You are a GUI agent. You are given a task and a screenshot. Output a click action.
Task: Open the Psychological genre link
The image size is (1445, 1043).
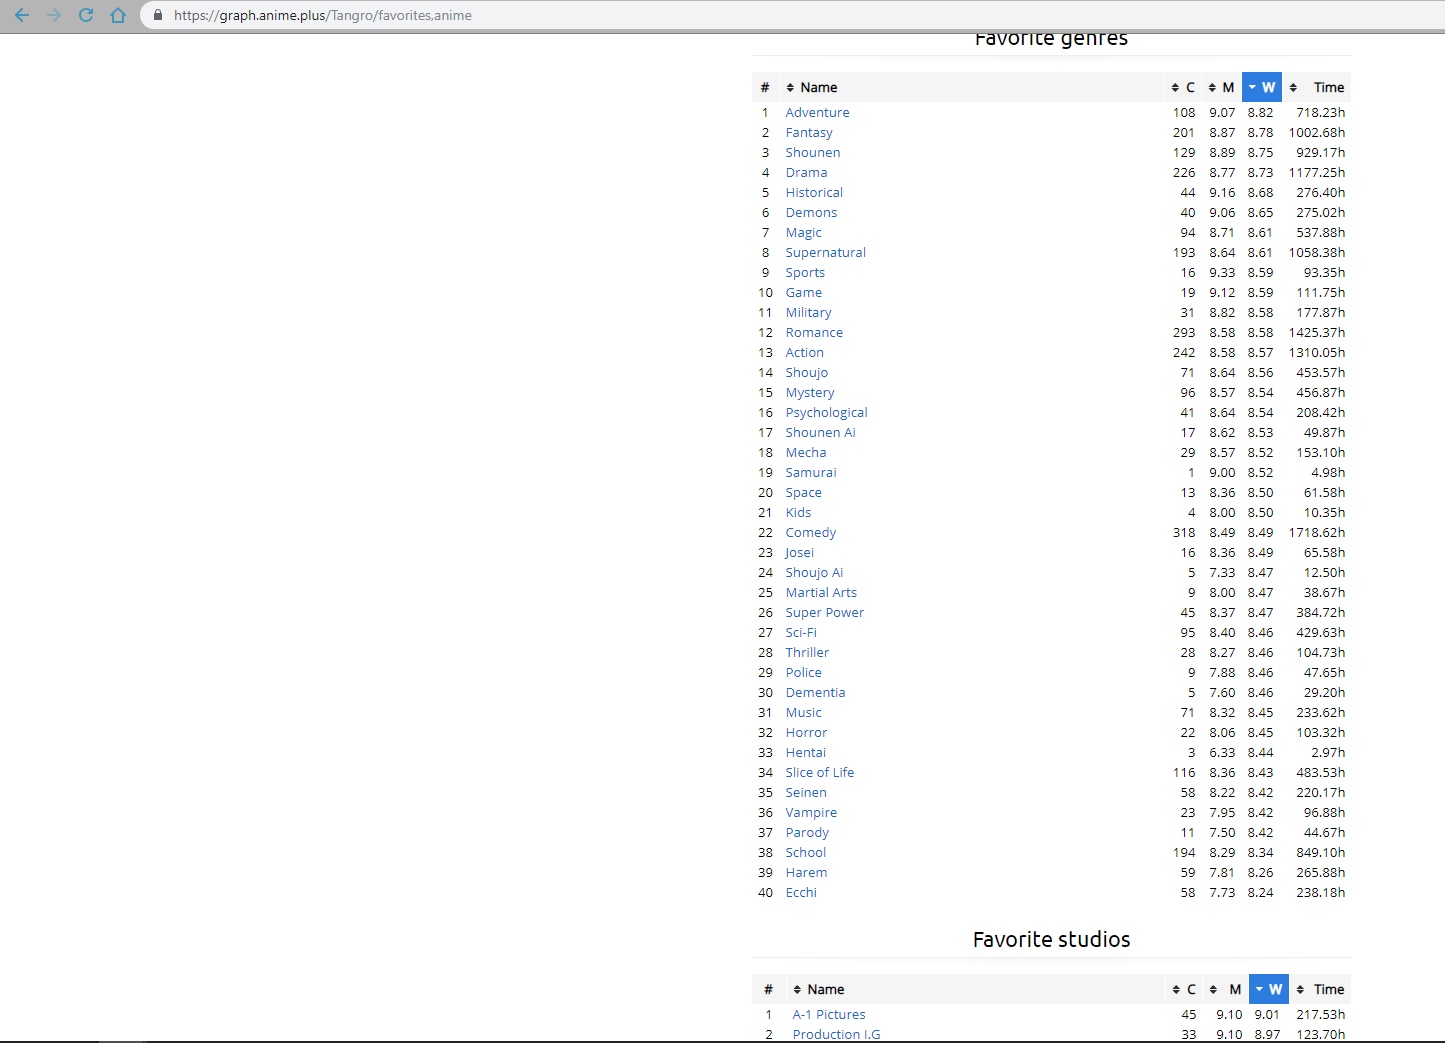click(x=826, y=413)
